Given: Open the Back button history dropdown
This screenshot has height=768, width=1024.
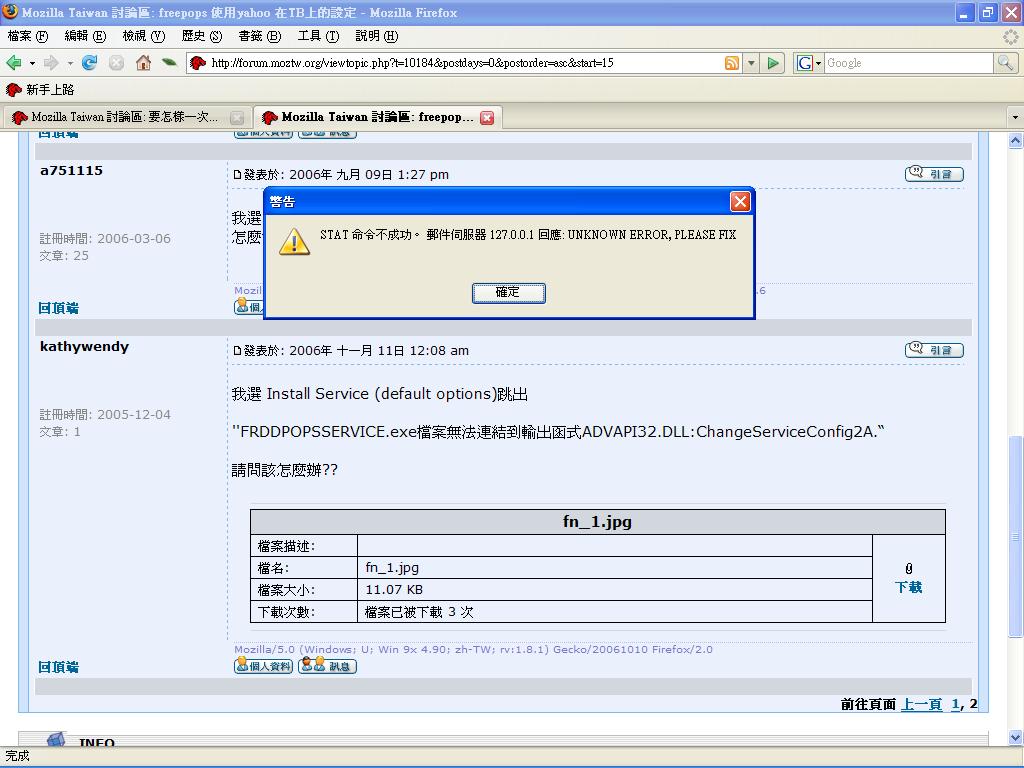Looking at the screenshot, I should 32,63.
